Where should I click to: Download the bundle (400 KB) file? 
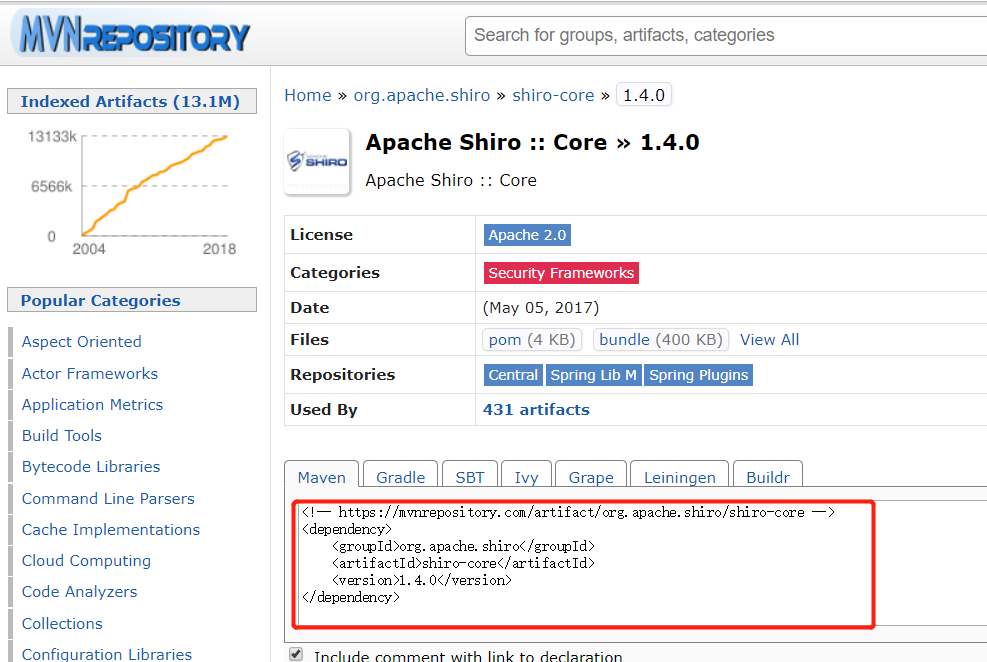661,340
